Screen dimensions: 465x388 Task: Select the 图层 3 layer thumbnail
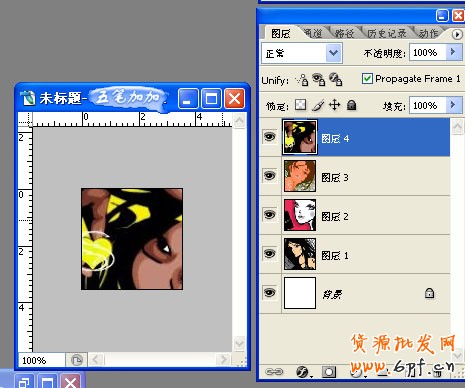(x=300, y=176)
